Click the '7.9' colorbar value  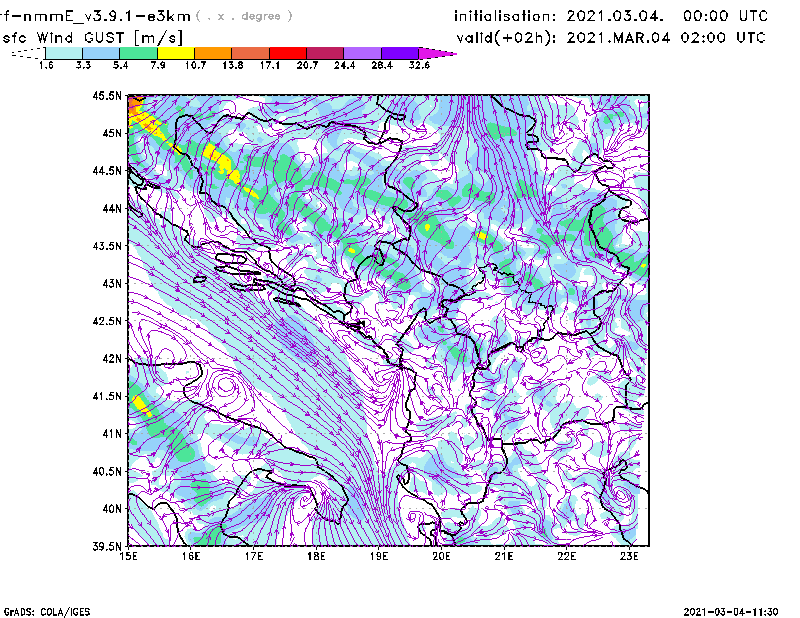pos(158,65)
